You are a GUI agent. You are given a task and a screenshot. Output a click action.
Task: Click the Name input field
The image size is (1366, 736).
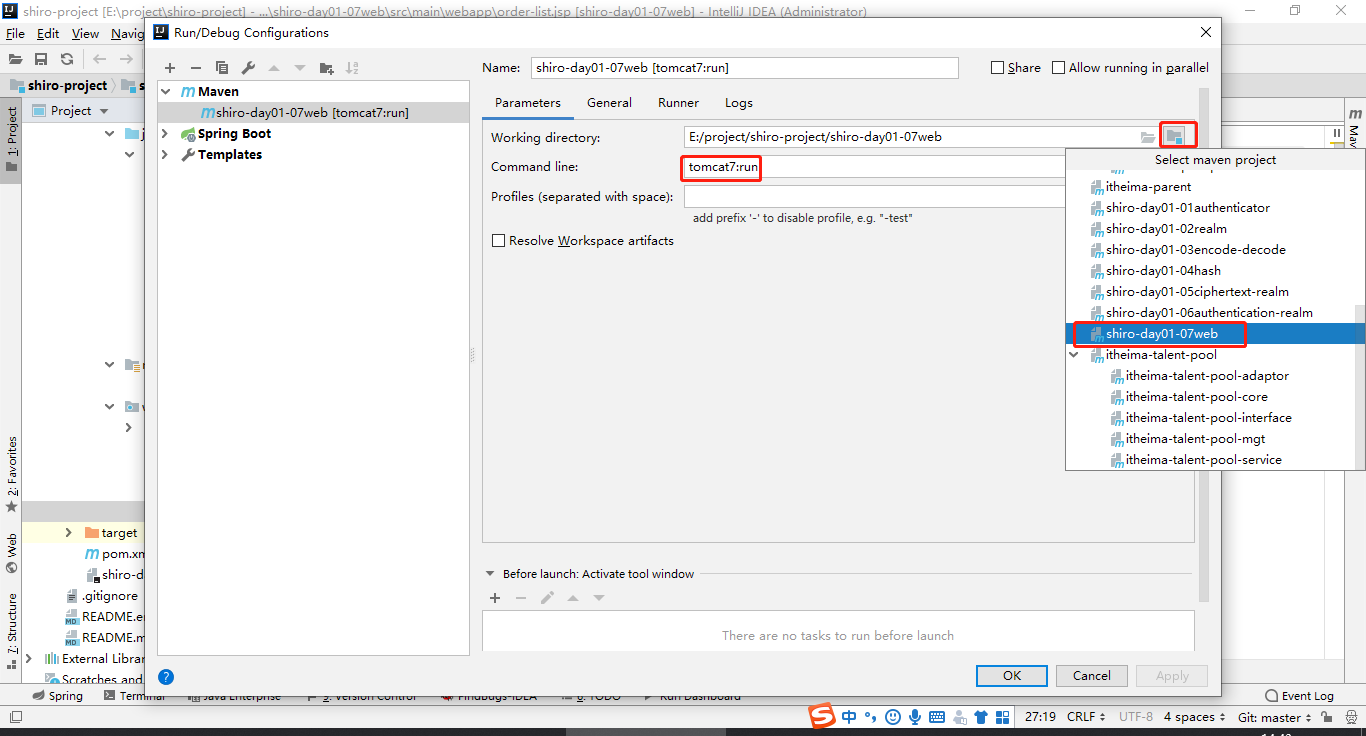pyautogui.click(x=745, y=68)
